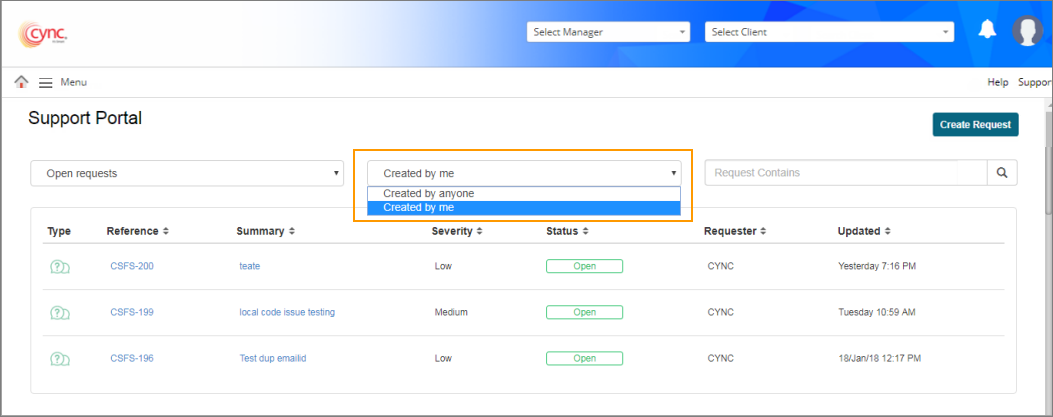Sort the table by Severity
The image size is (1053, 417).
[x=458, y=231]
